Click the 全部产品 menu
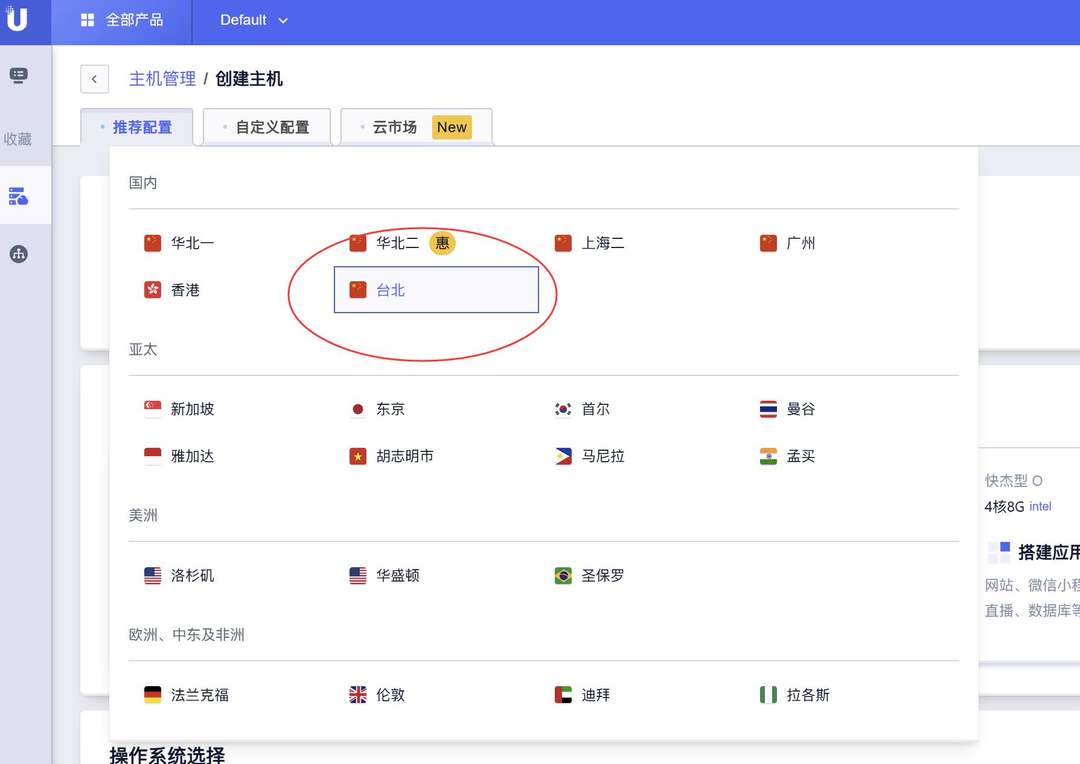 coord(122,20)
